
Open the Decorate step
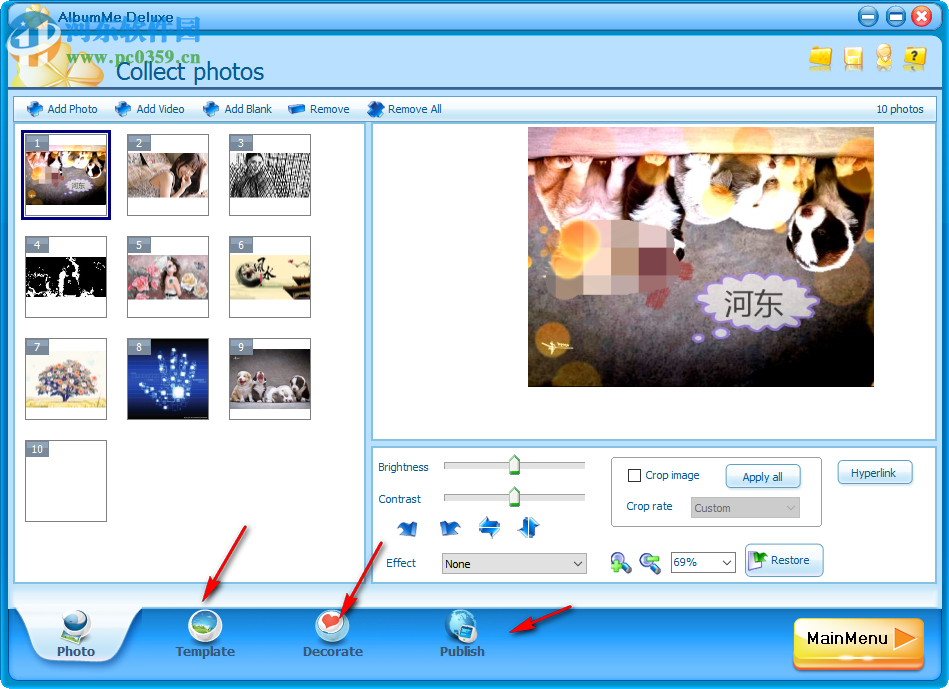tap(333, 635)
